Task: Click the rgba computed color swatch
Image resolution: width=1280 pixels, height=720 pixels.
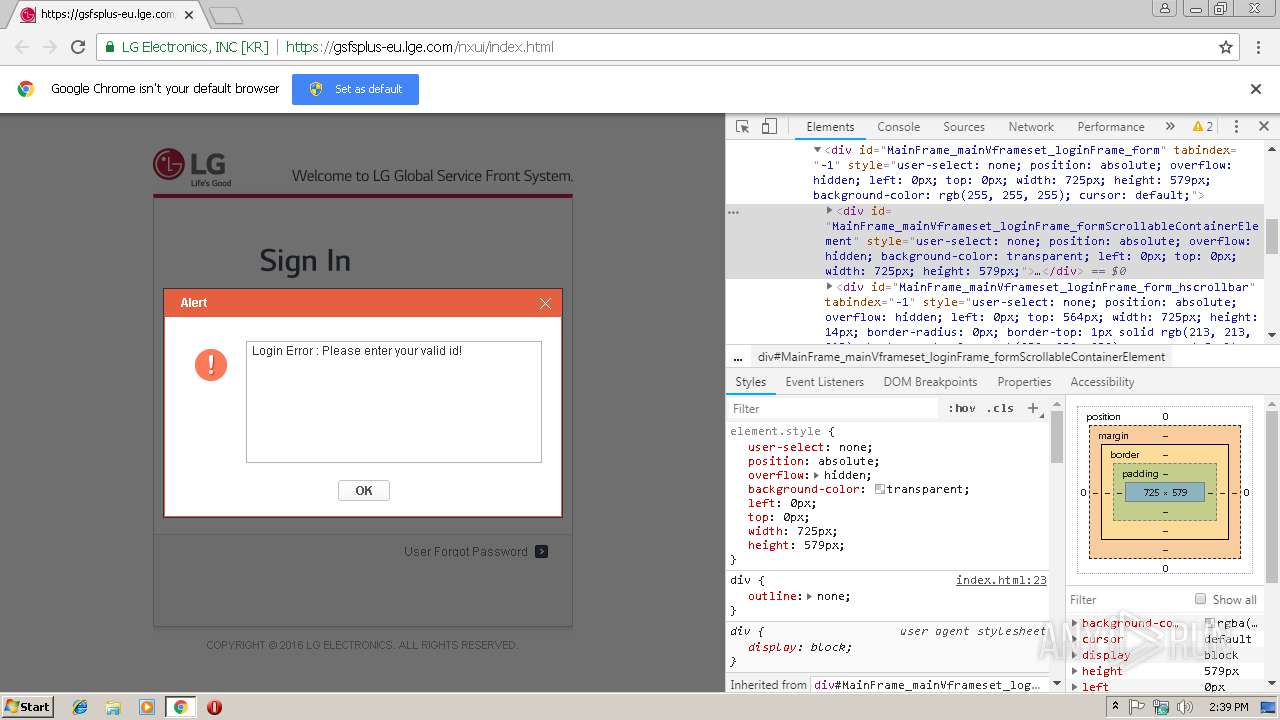Action: point(1209,623)
